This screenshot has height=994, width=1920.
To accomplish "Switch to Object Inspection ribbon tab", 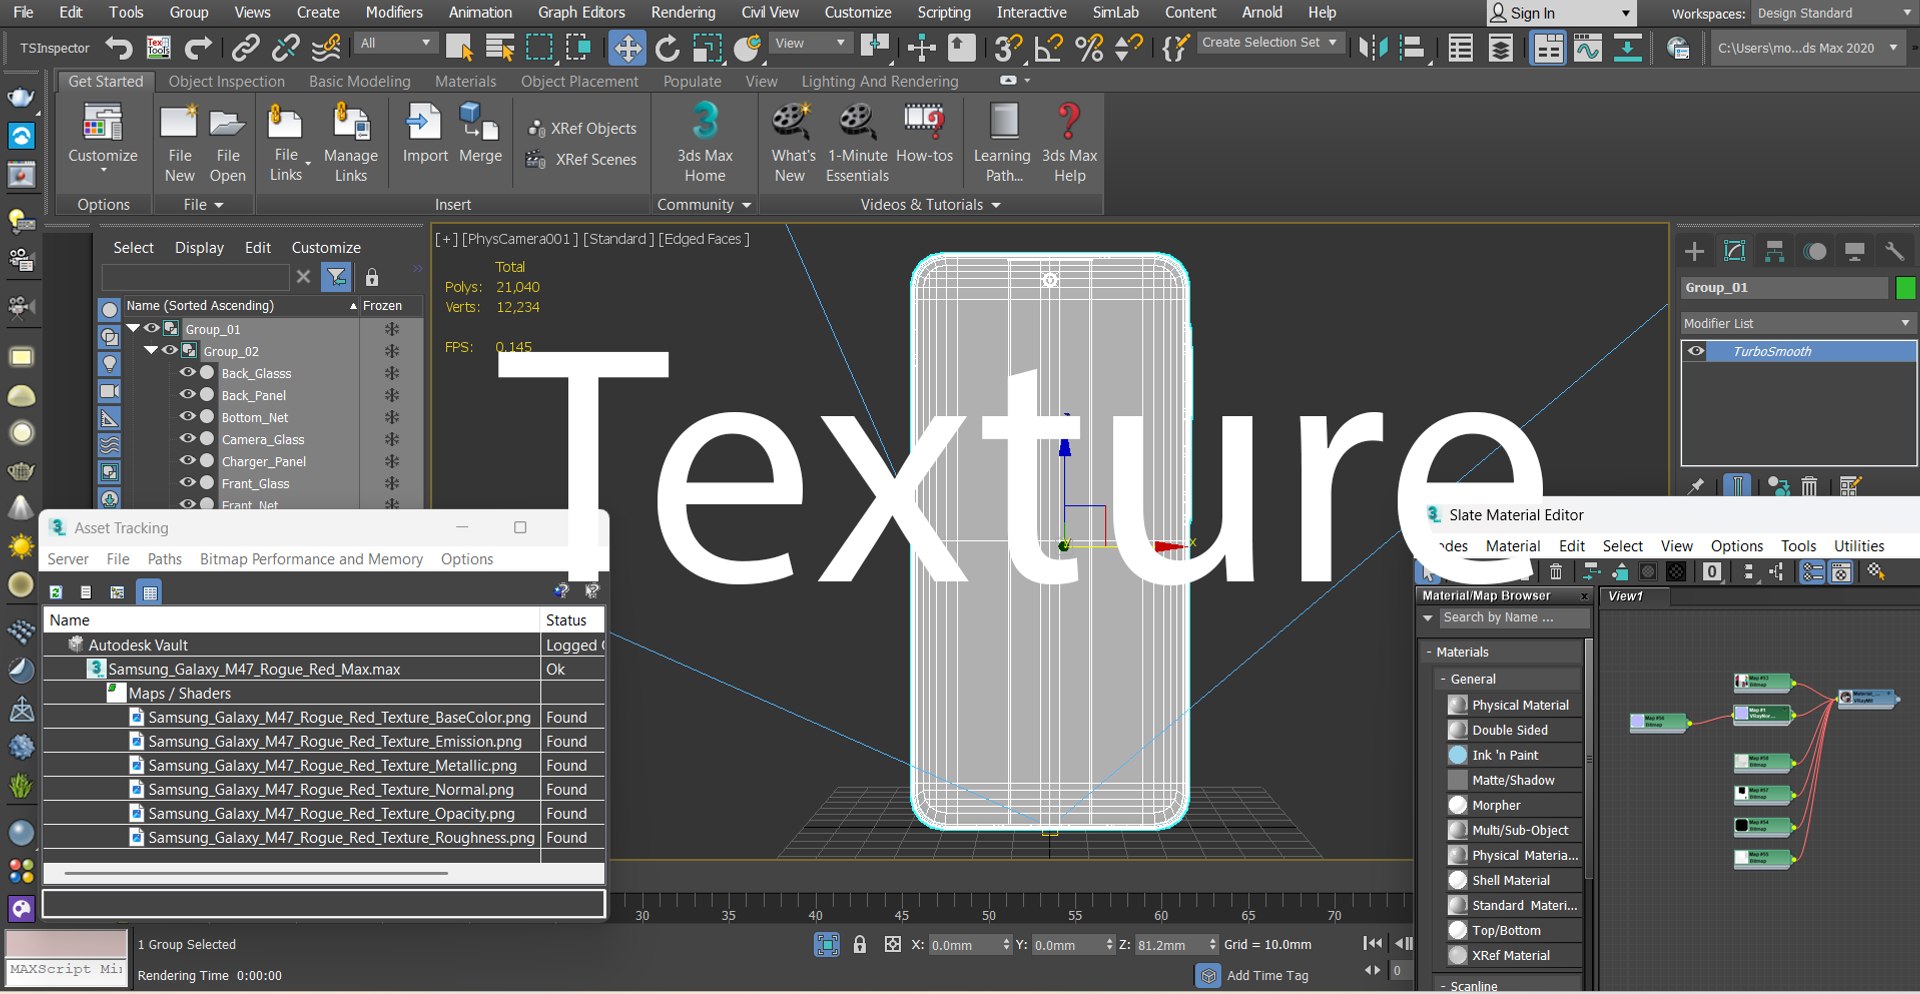I will pos(226,81).
